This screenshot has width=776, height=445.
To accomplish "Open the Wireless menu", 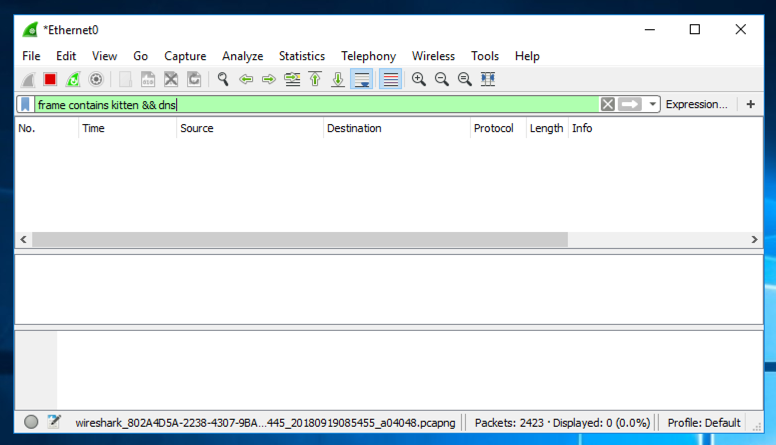I will [x=433, y=56].
